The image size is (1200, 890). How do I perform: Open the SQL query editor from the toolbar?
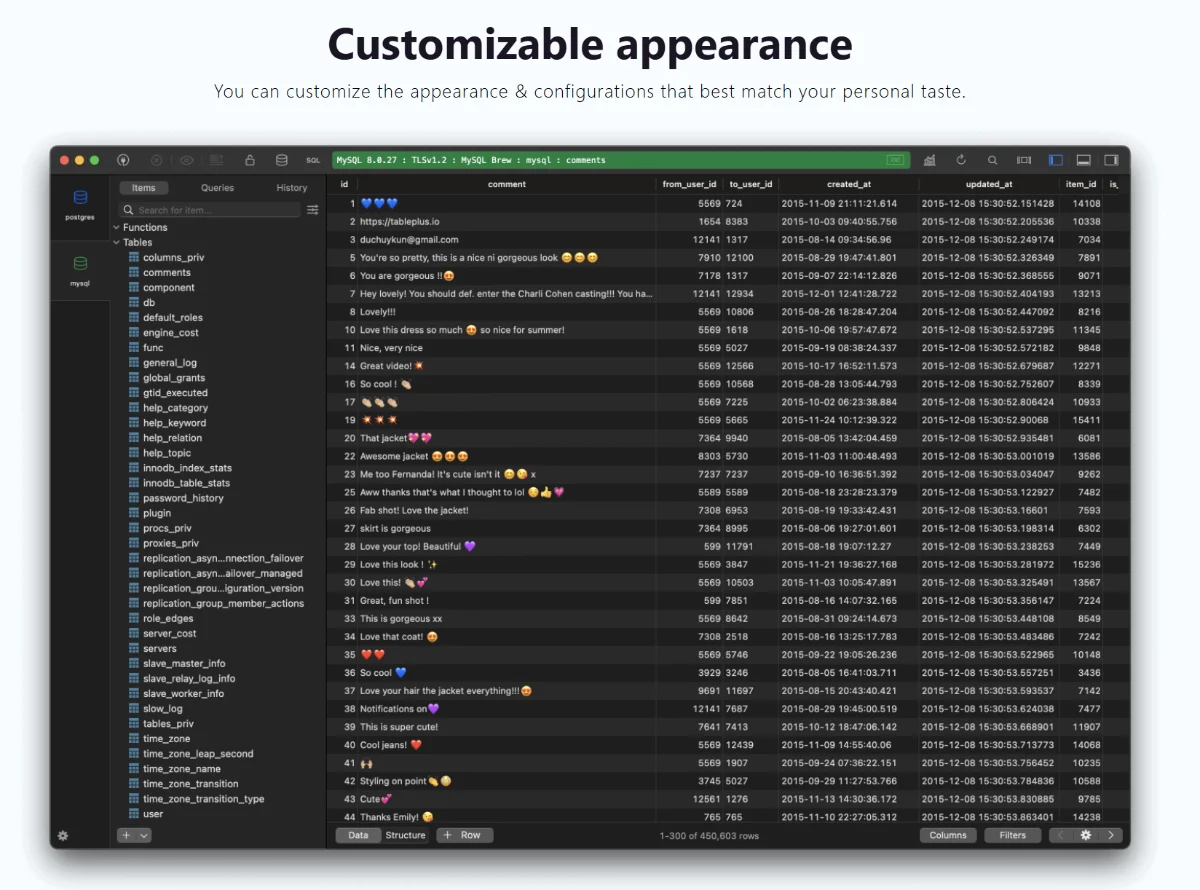click(x=312, y=159)
